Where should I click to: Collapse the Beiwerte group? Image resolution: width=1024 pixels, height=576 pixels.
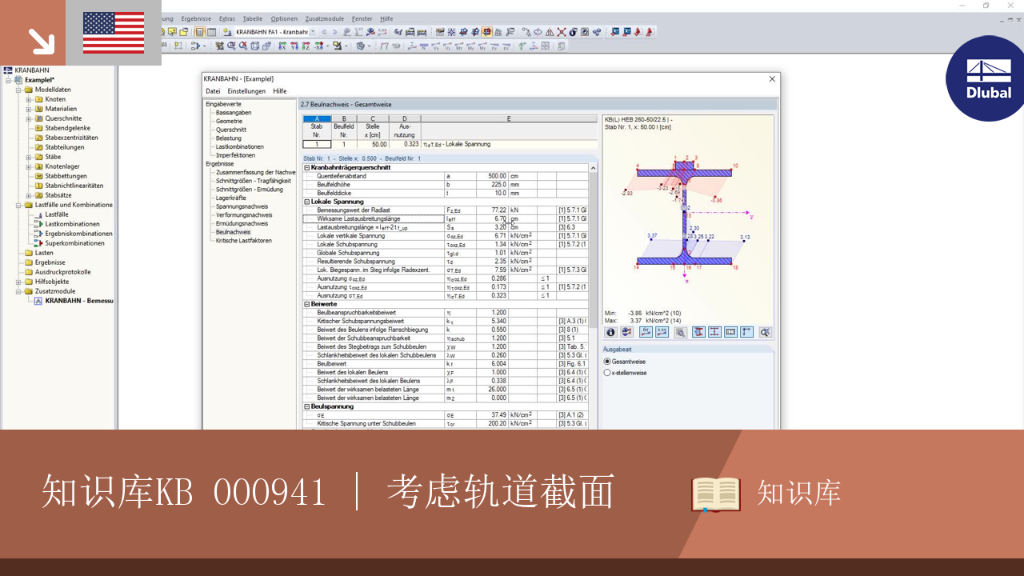point(307,304)
